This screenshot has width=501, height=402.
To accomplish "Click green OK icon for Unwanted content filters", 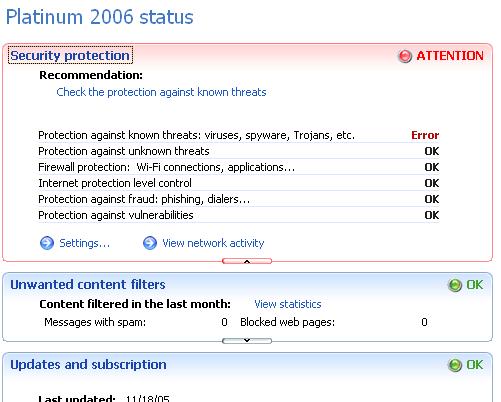I will 455,285.
